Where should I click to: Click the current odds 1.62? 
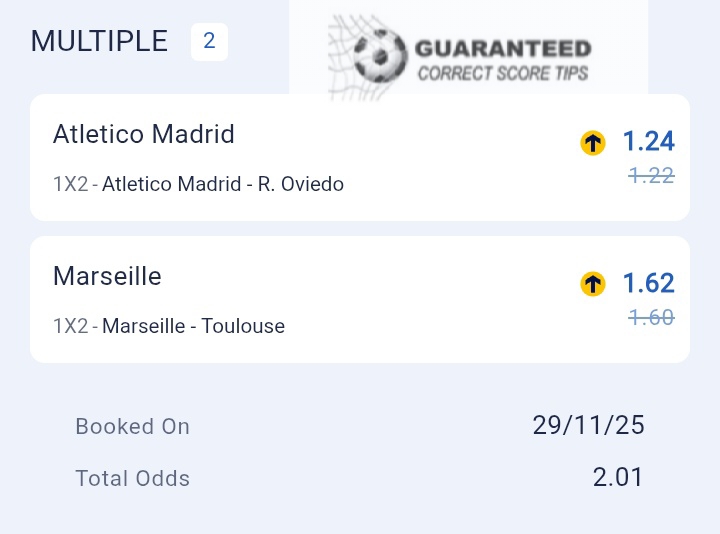(x=648, y=283)
